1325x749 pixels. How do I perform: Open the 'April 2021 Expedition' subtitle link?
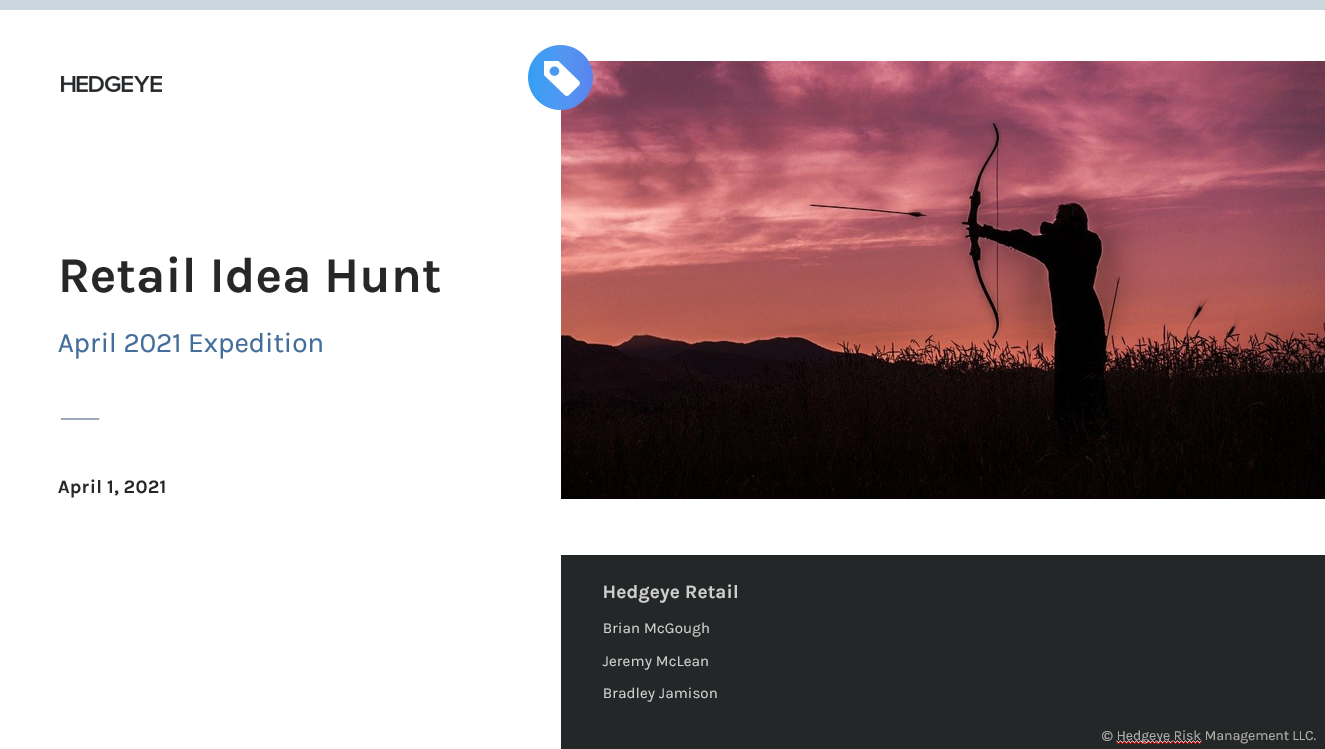tap(191, 343)
